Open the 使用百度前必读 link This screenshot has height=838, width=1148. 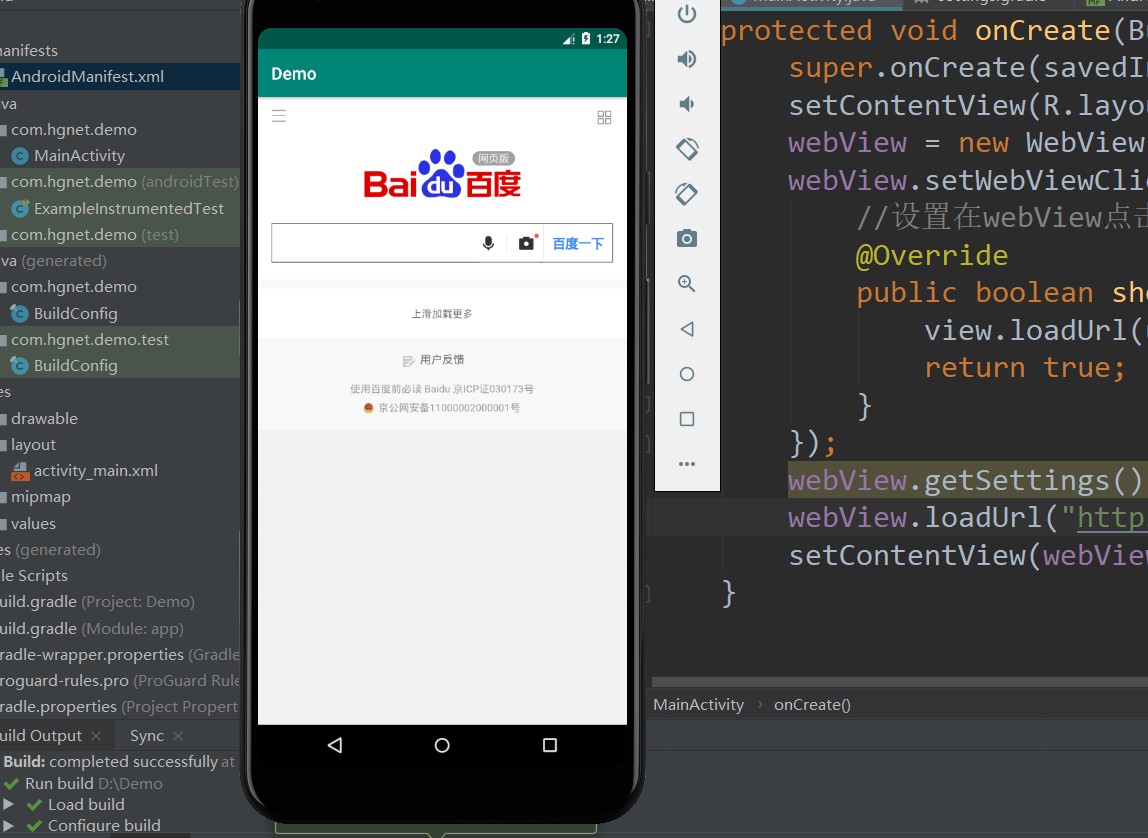386,389
